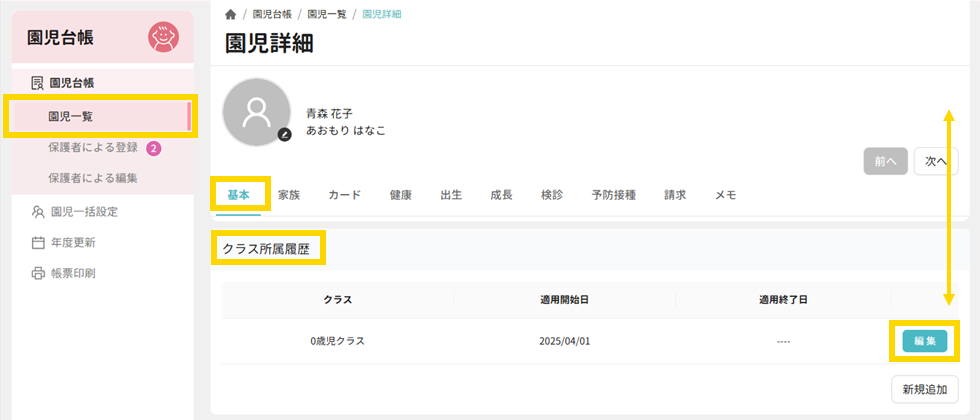
Task: Switch to the 家族 tab
Action: [x=289, y=195]
